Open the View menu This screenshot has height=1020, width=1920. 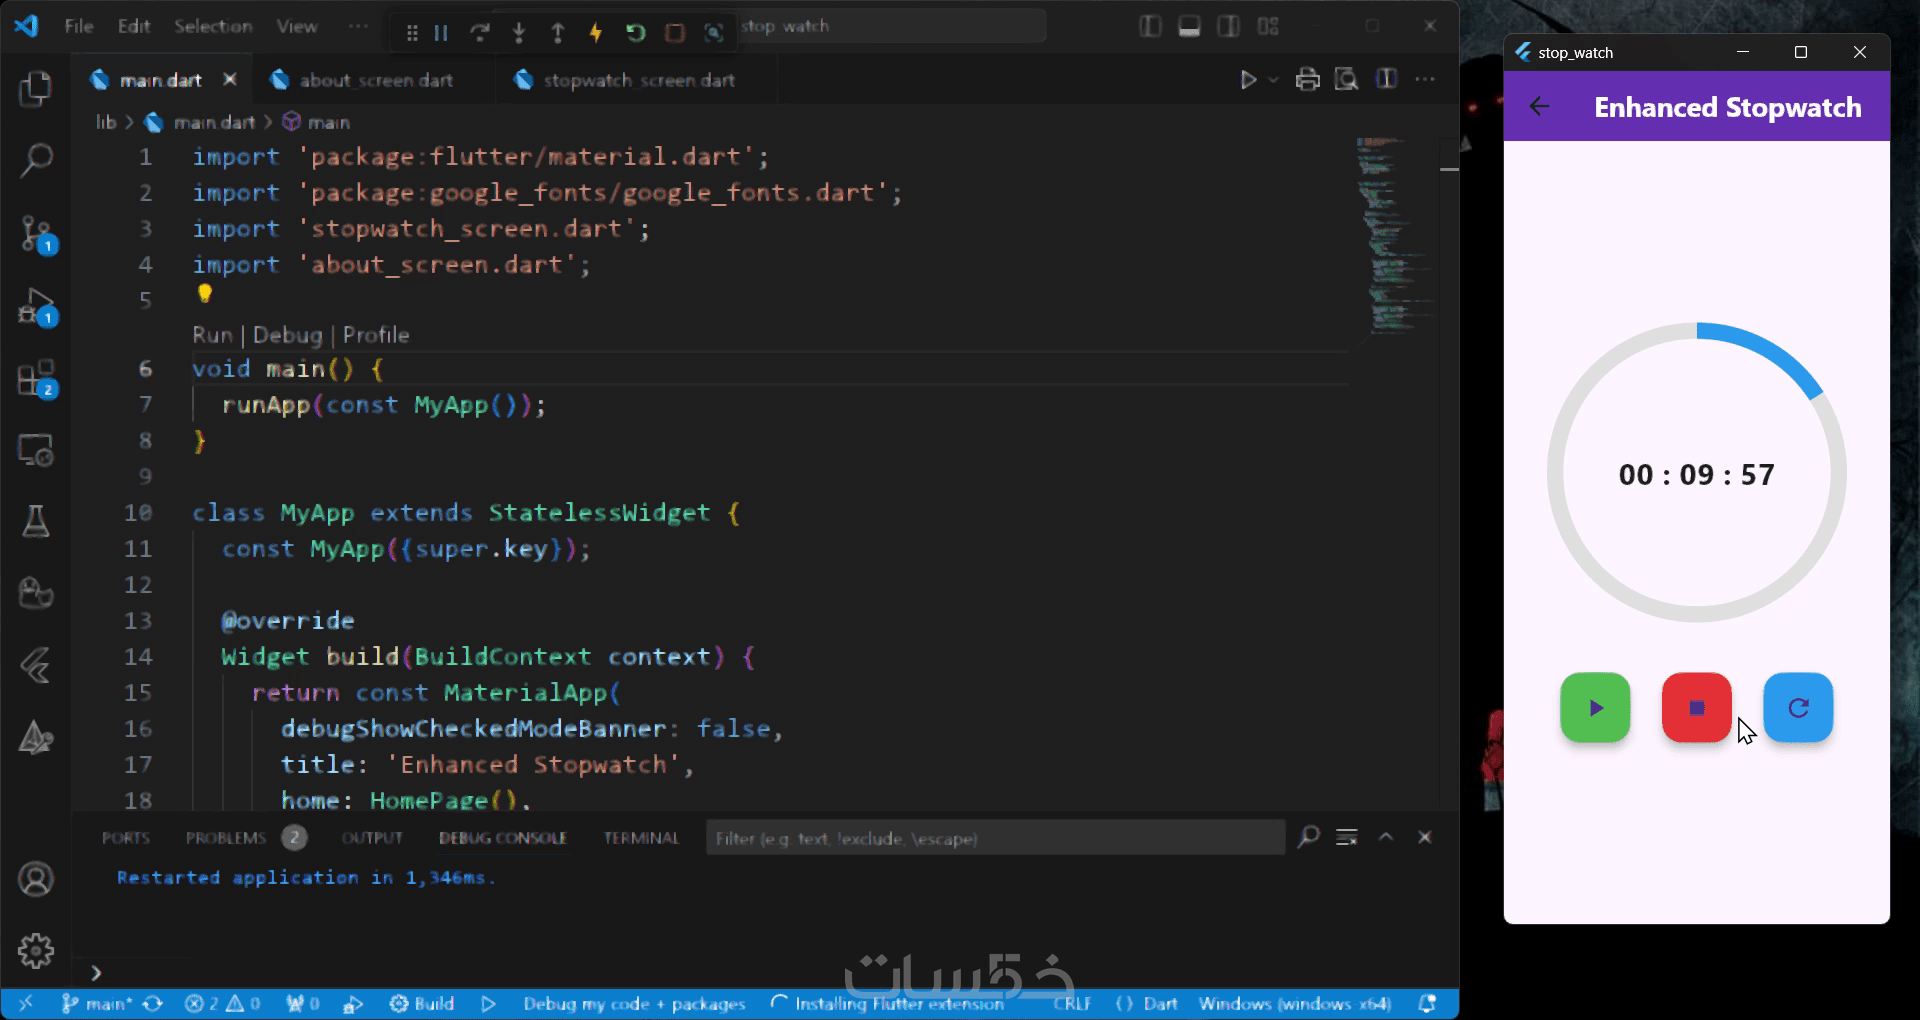click(297, 26)
